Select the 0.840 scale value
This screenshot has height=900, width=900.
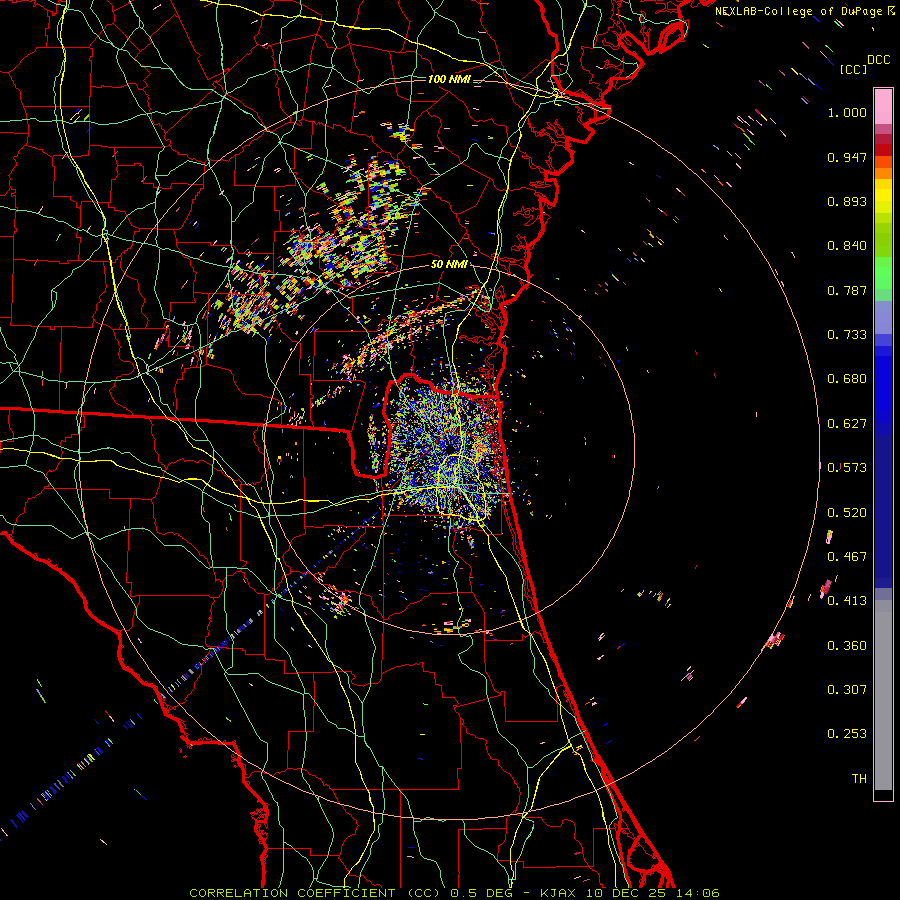click(x=847, y=246)
